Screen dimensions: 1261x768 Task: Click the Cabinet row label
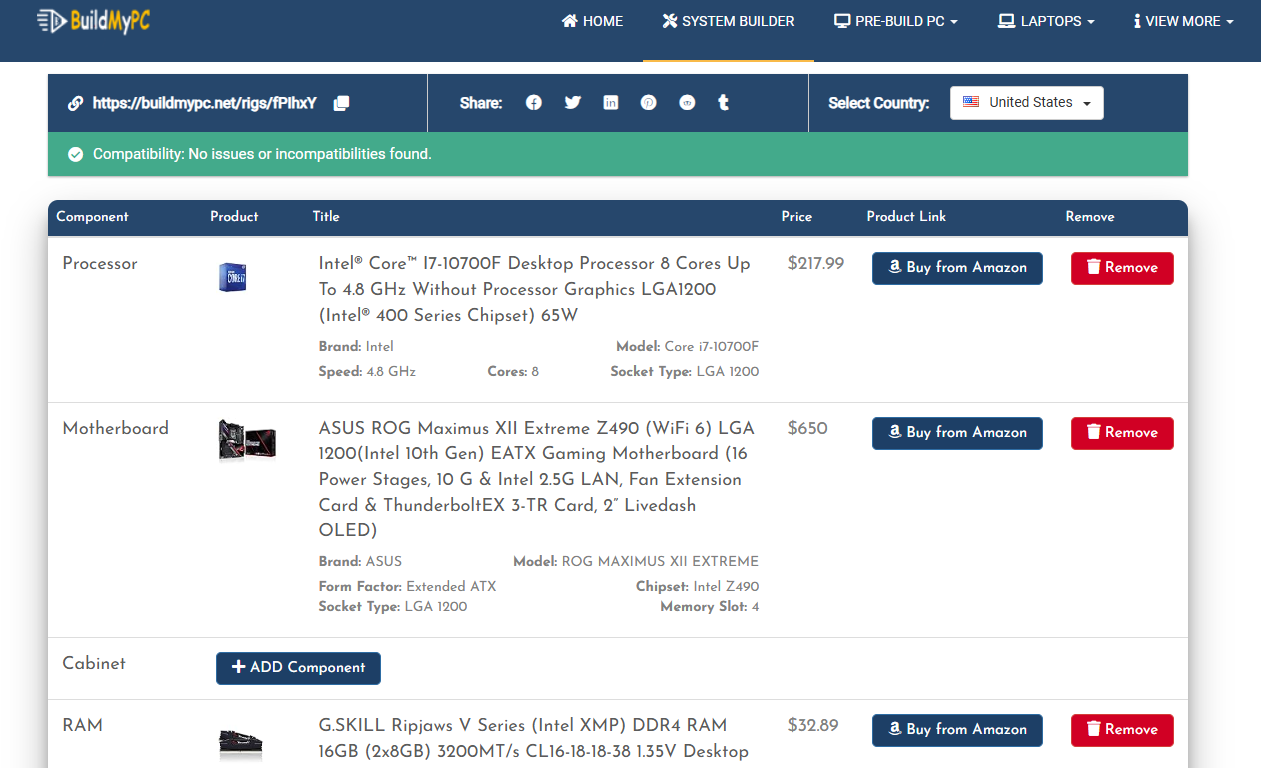(x=94, y=664)
